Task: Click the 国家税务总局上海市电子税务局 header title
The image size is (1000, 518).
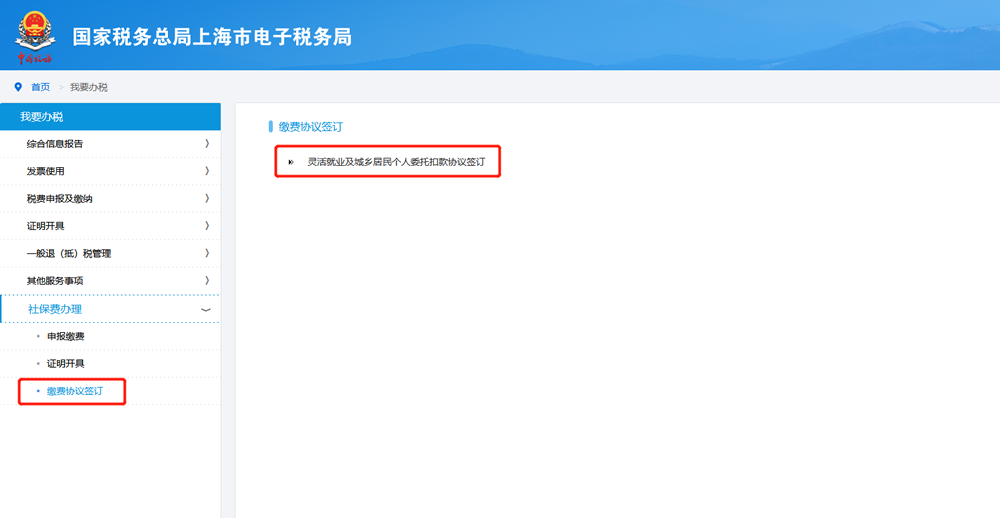Action: (212, 37)
